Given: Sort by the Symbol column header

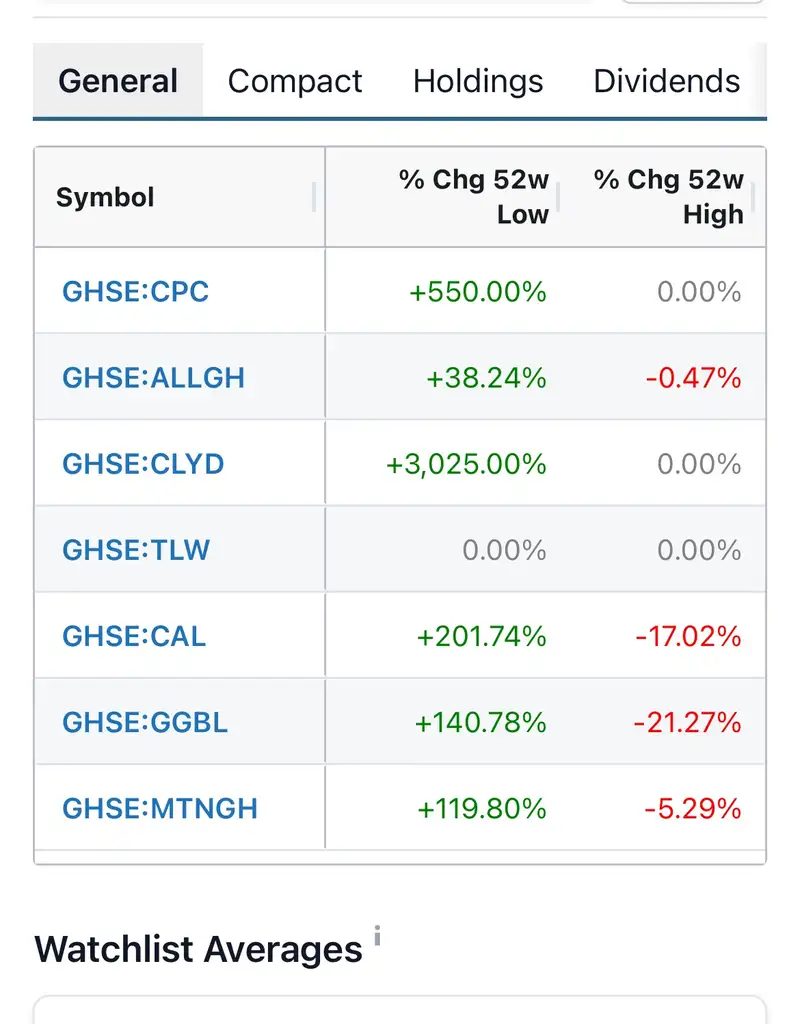Looking at the screenshot, I should pos(105,197).
